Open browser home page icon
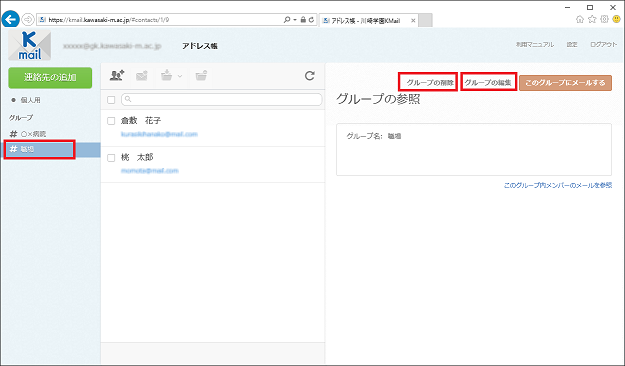This screenshot has height=366, width=625. click(x=580, y=19)
